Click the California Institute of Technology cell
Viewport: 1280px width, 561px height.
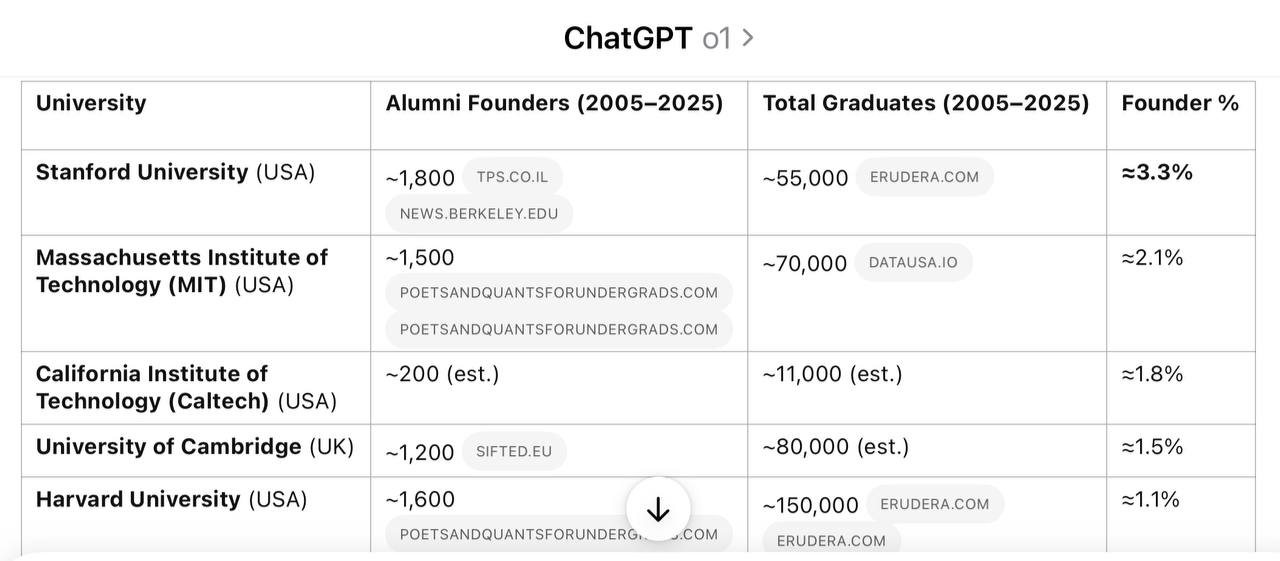pyautogui.click(x=196, y=388)
